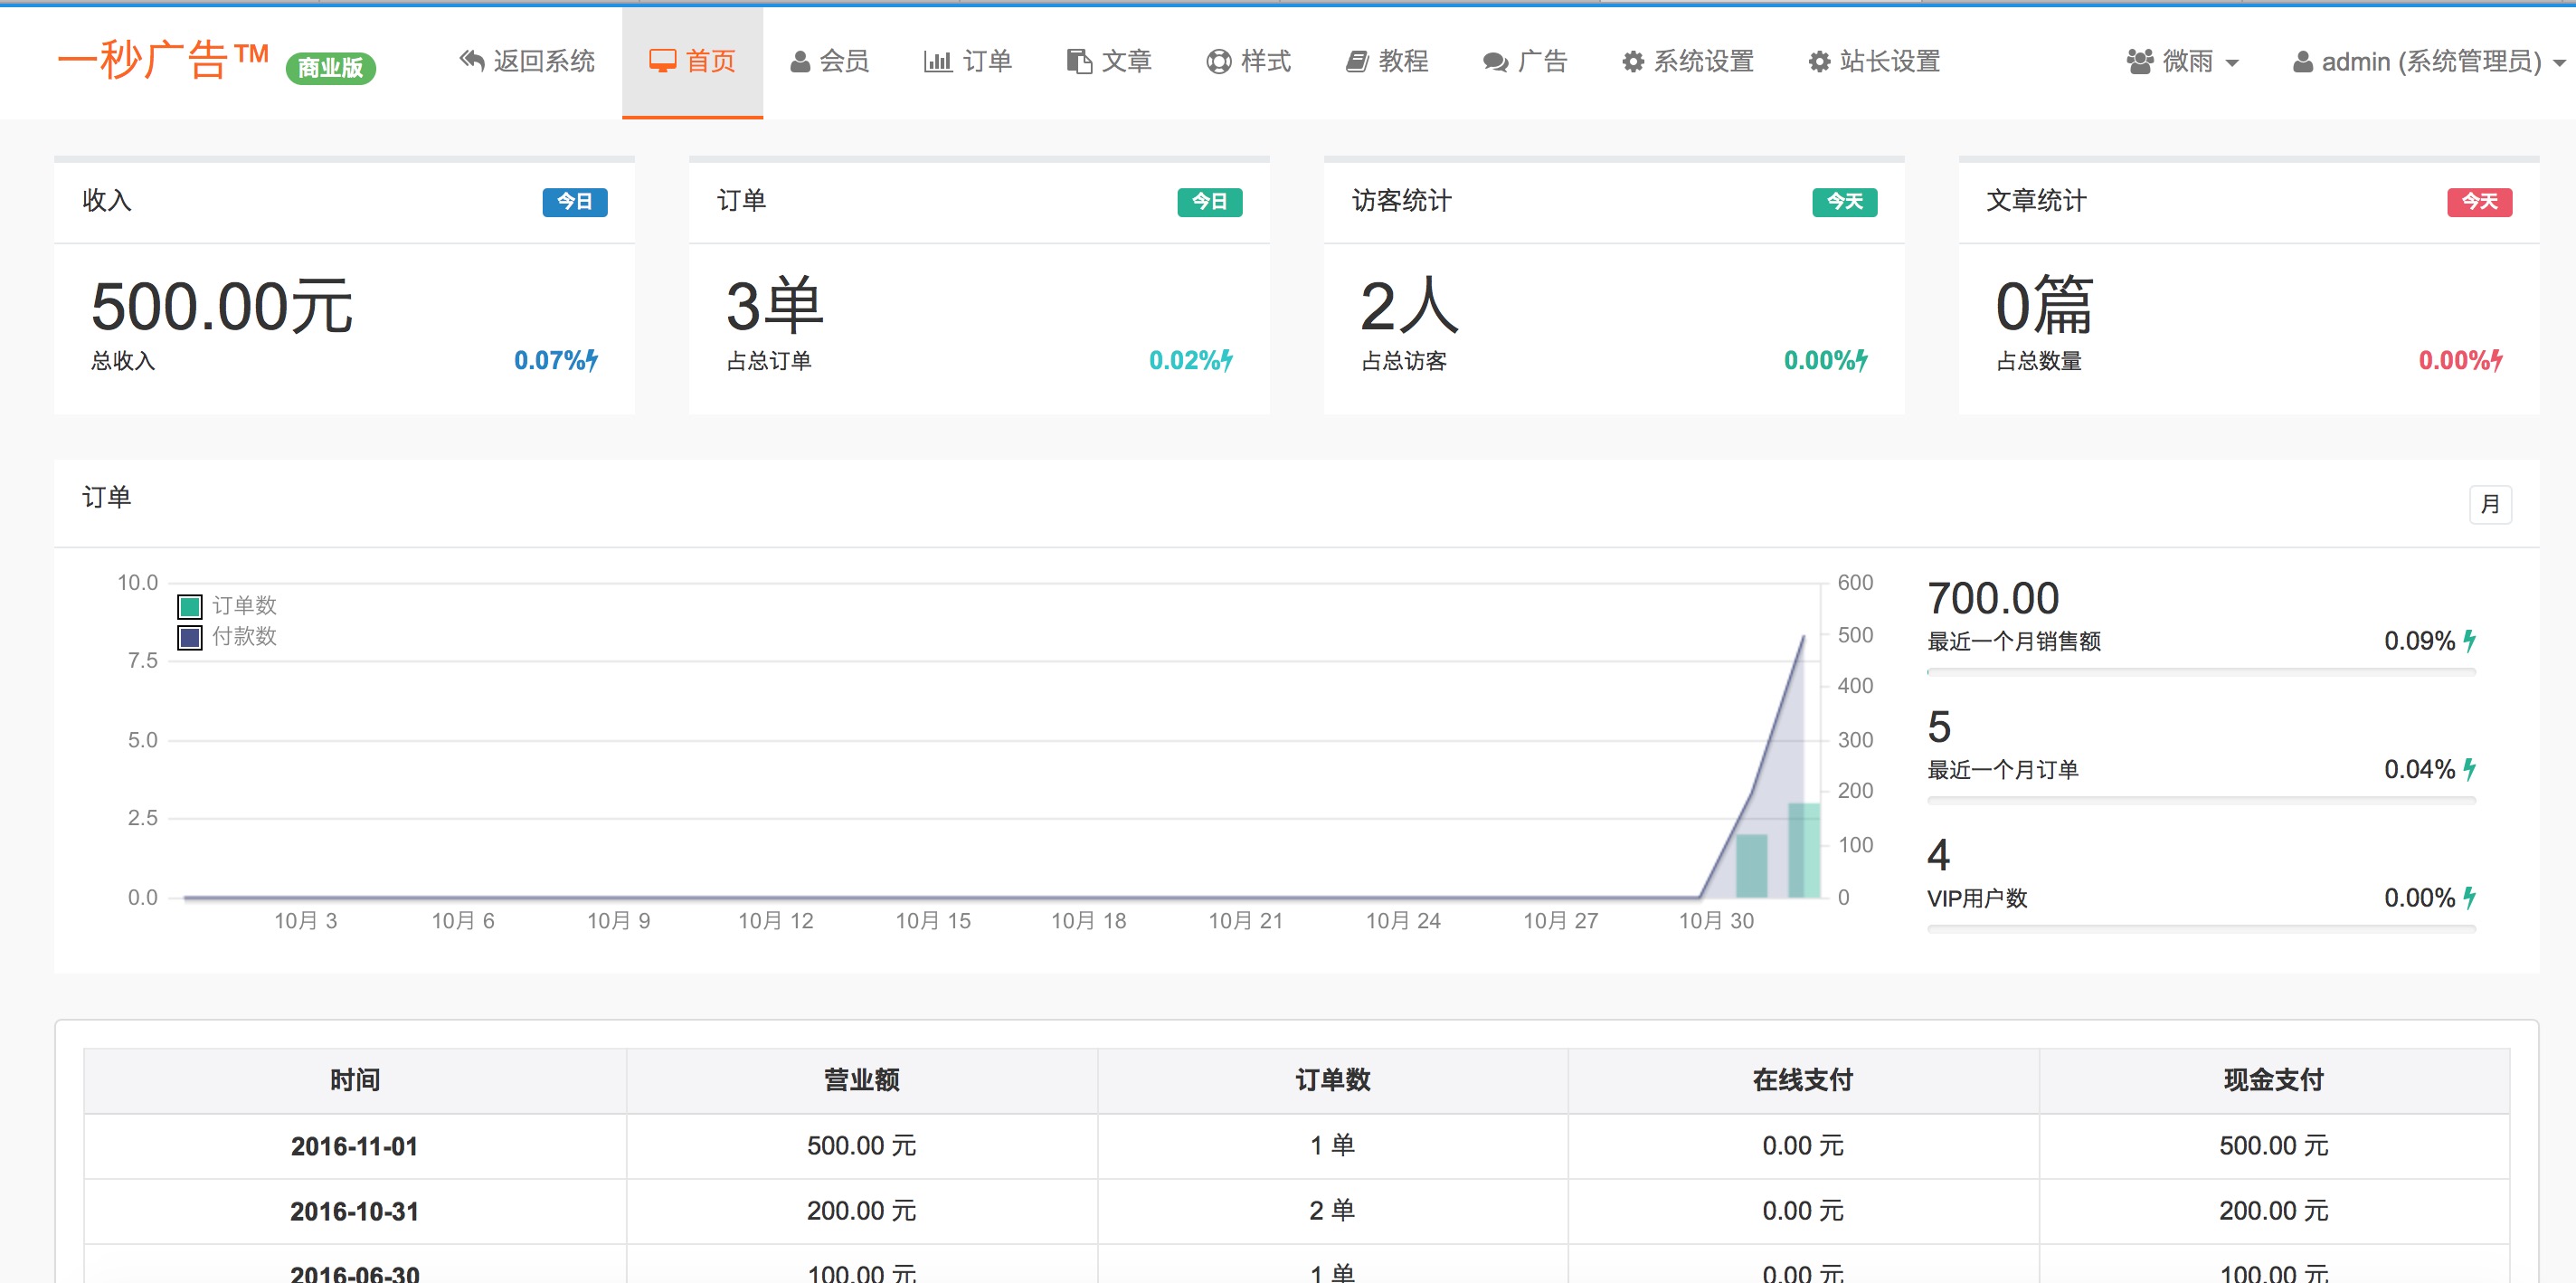Click the lightning bolt next to 0.02%
Viewport: 2576px width, 1283px height.
(x=1227, y=360)
